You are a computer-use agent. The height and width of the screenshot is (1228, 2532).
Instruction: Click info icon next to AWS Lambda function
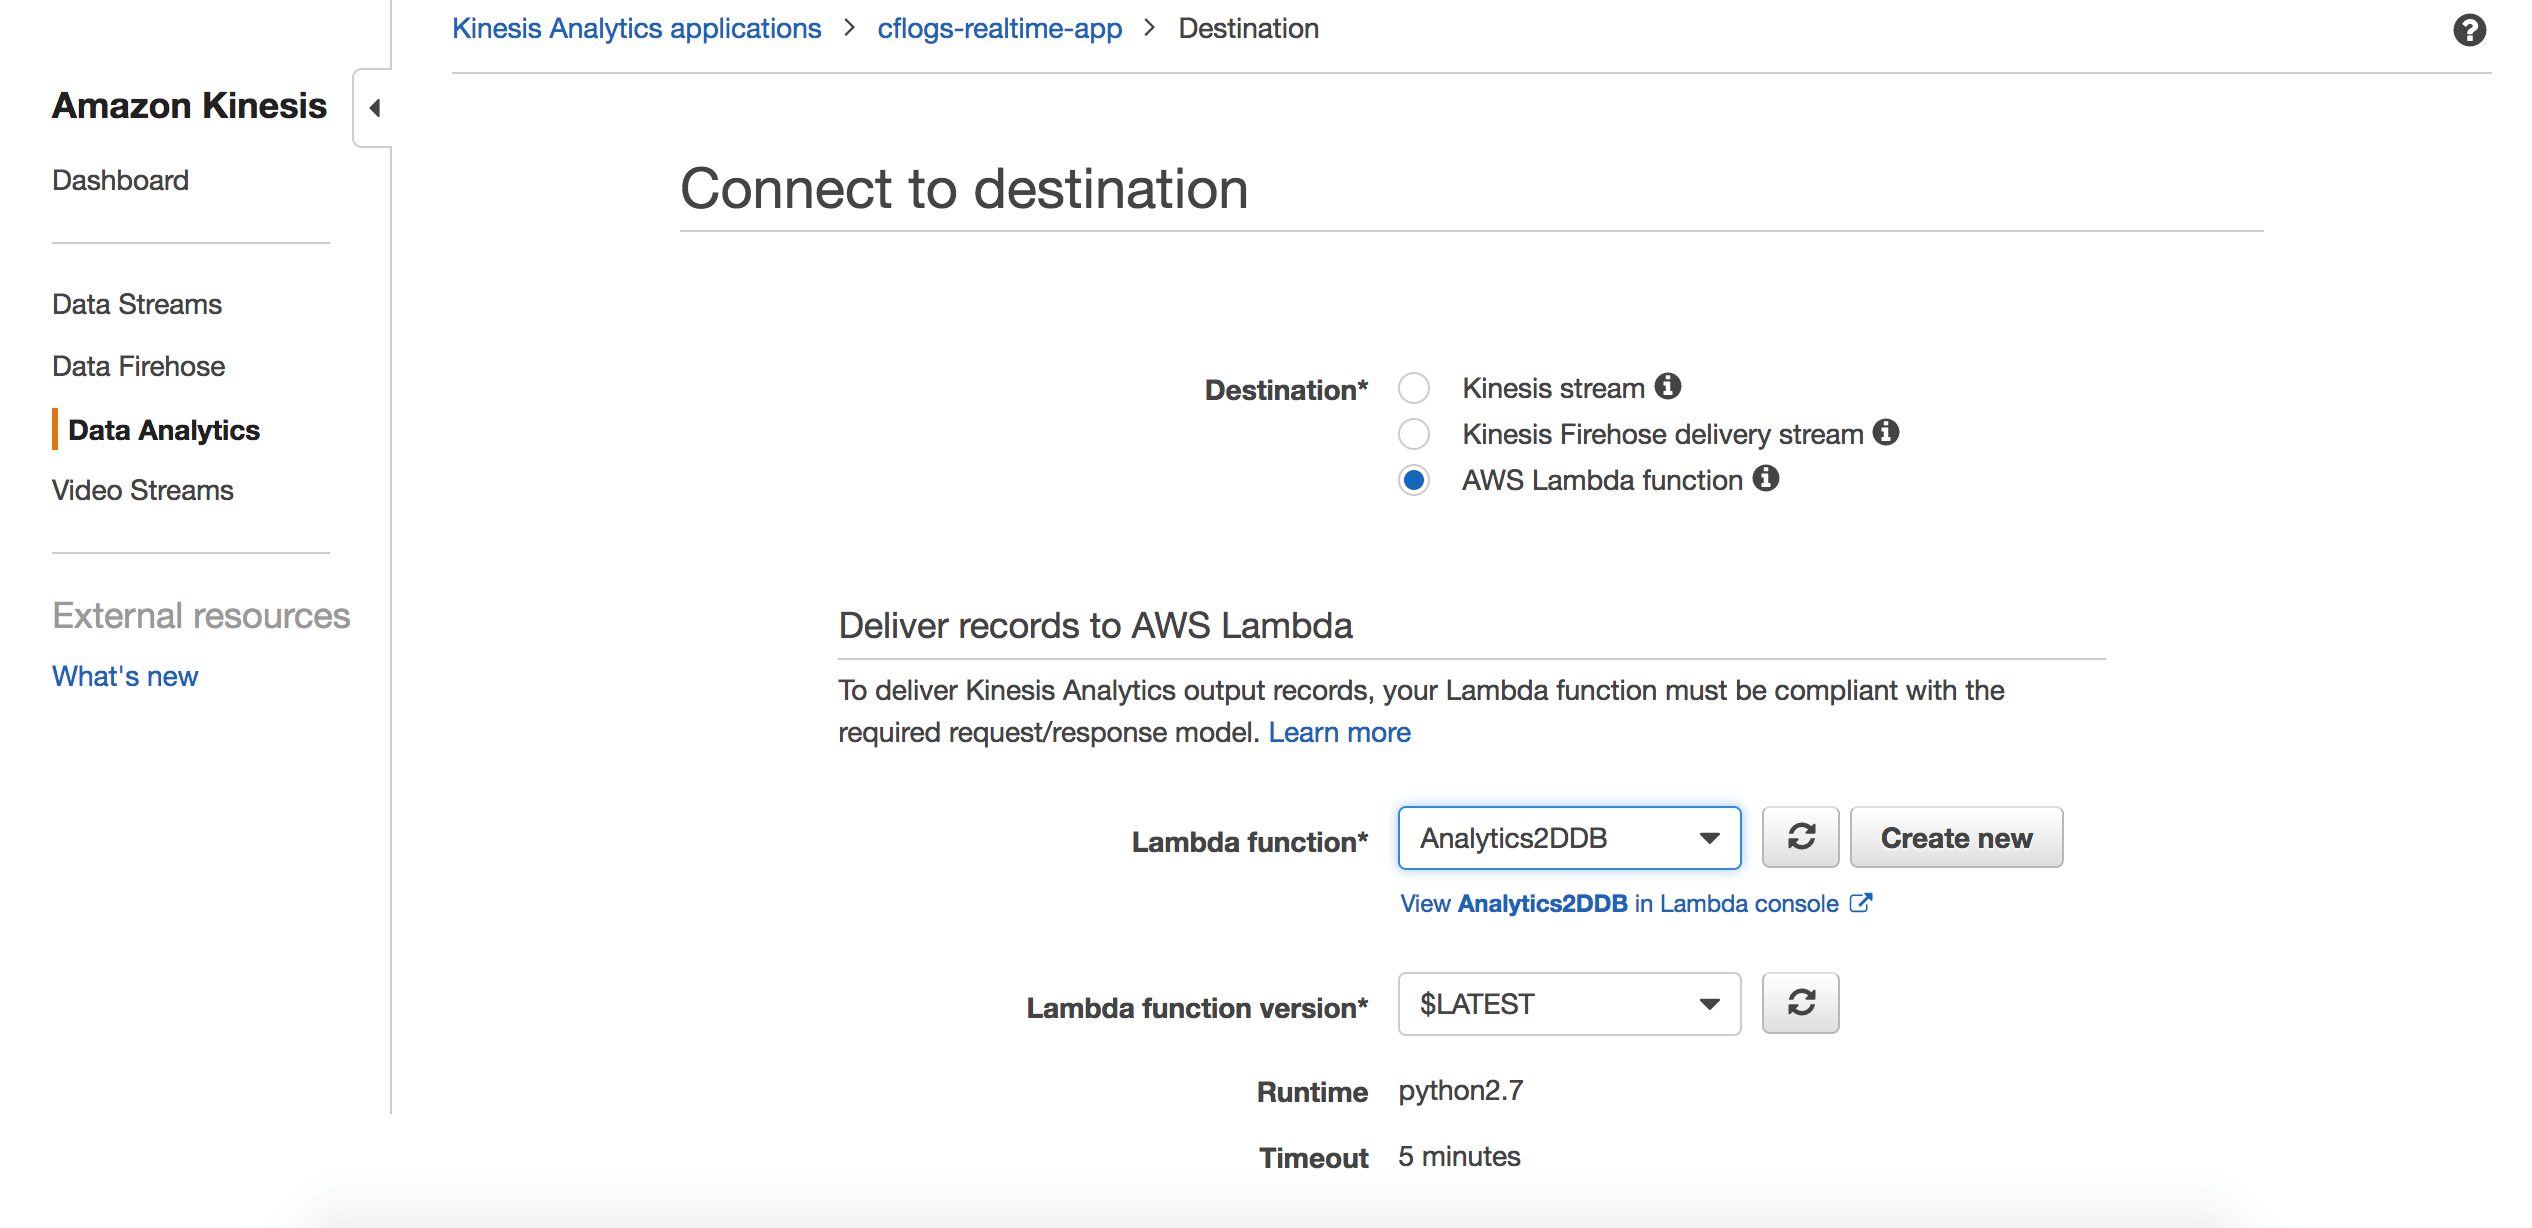click(x=1766, y=478)
